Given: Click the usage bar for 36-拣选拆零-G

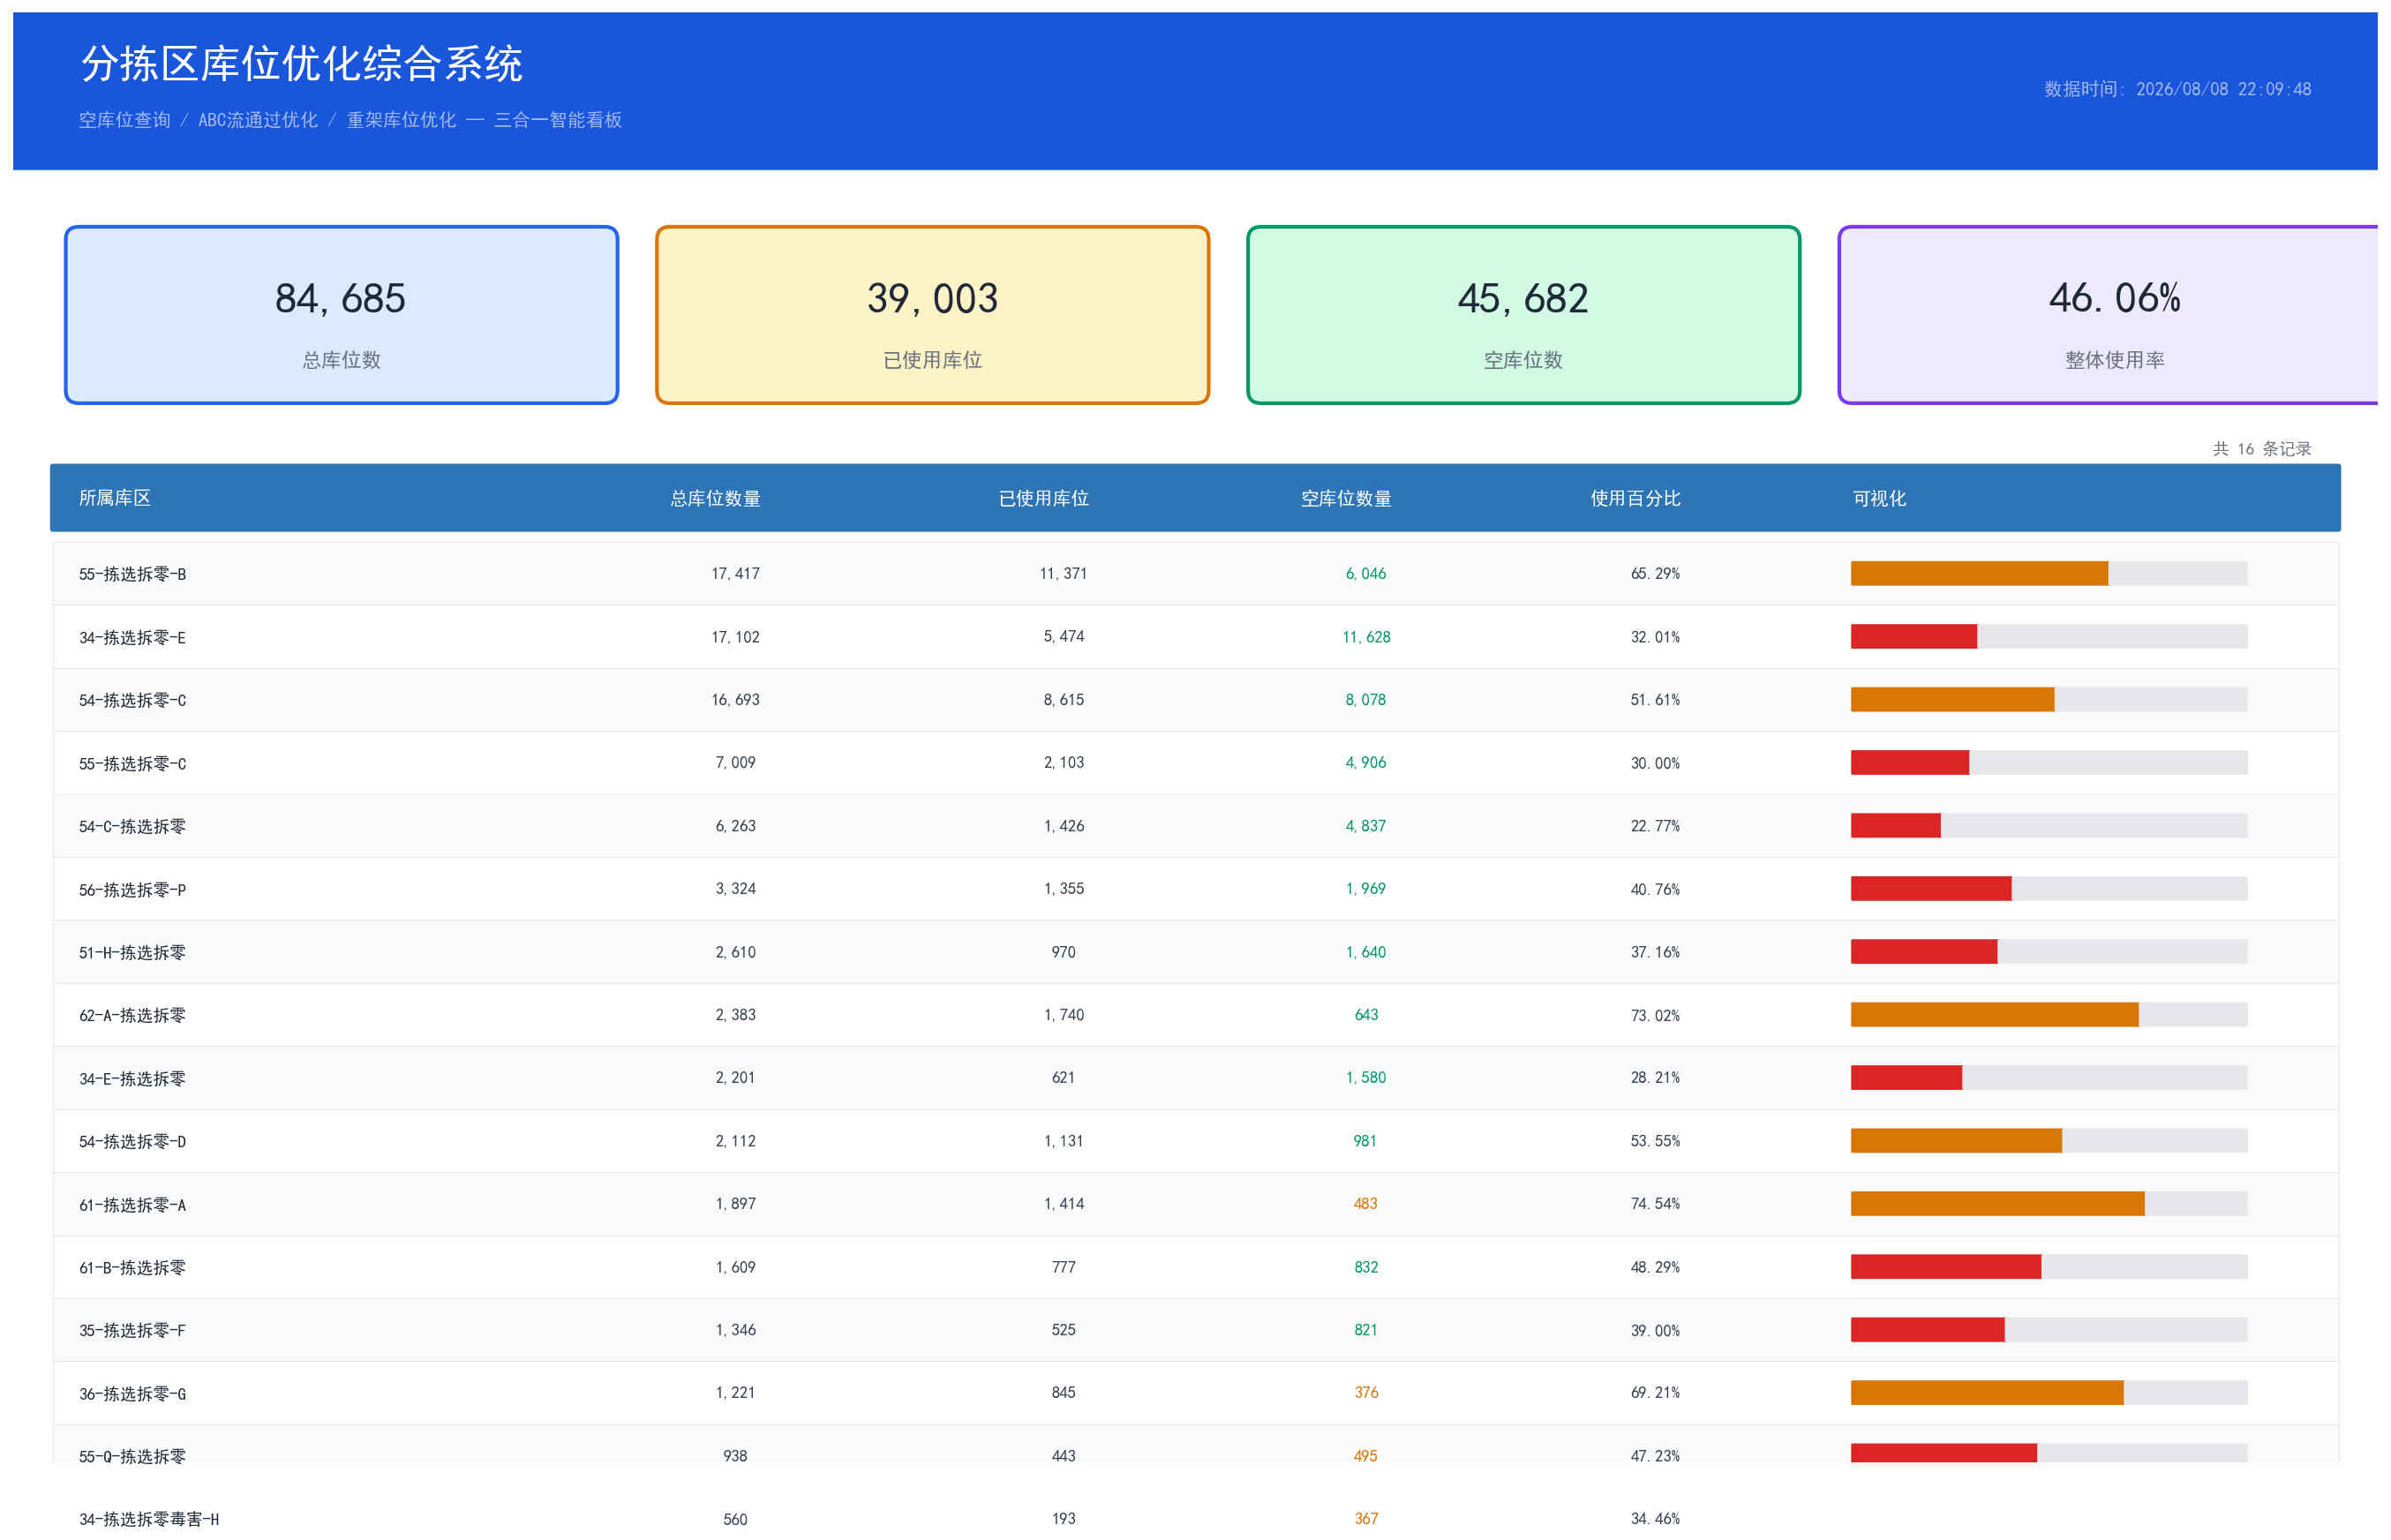Looking at the screenshot, I should click(x=2048, y=1392).
